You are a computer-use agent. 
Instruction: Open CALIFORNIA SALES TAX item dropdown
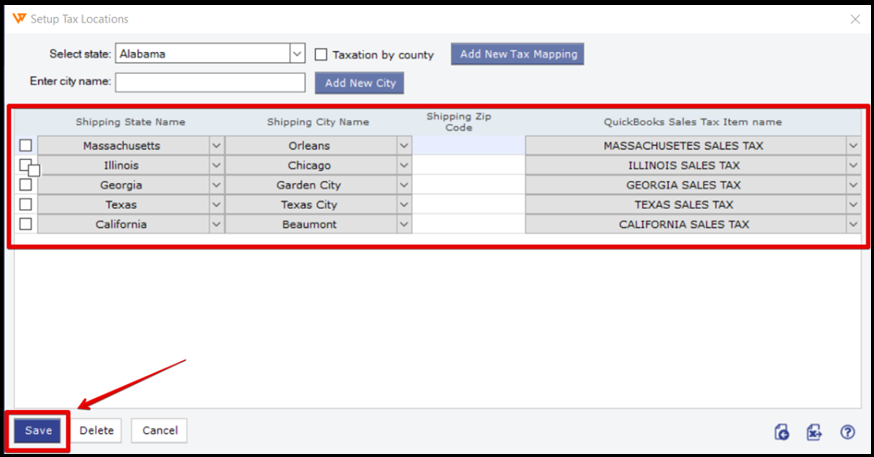(853, 224)
